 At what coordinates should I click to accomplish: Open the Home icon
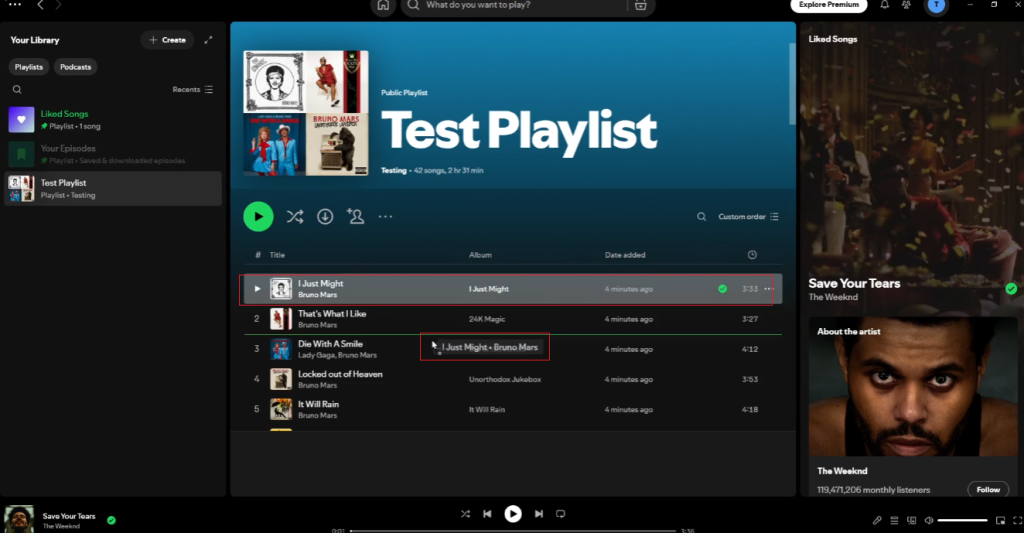click(x=383, y=5)
